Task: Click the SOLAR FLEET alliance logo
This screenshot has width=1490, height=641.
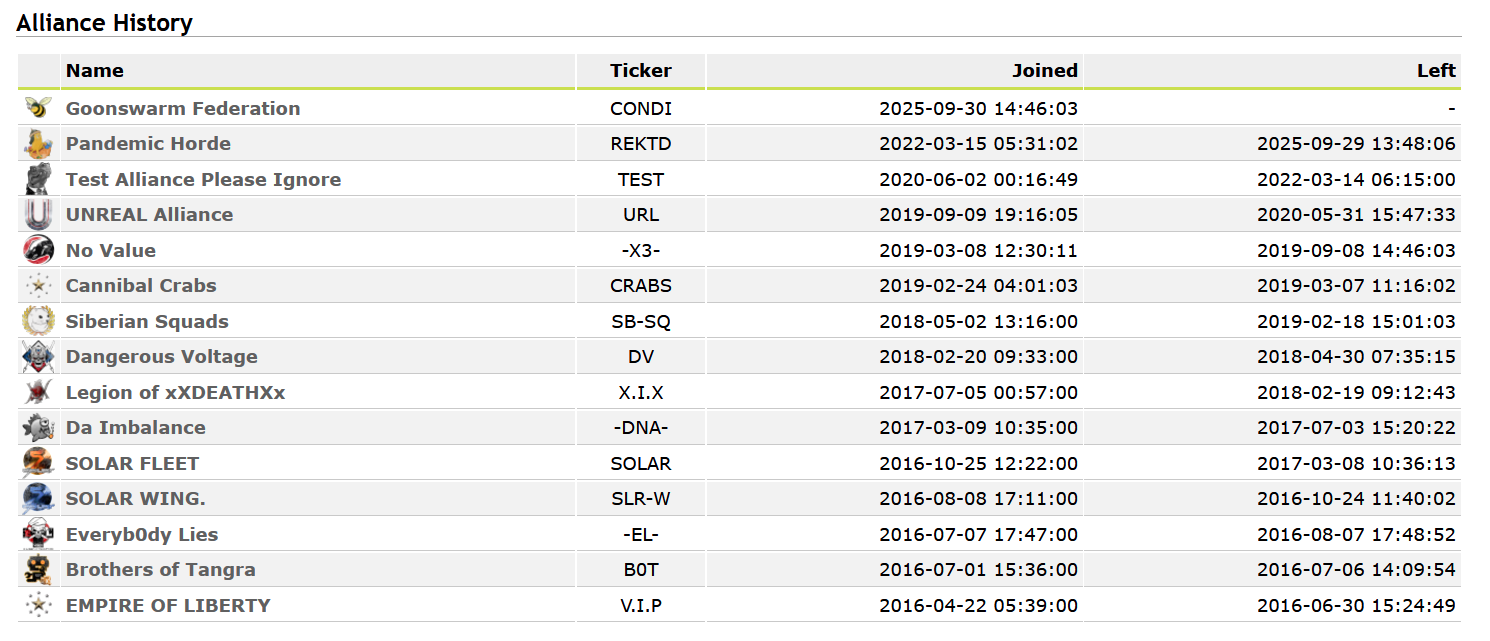Action: click(x=38, y=463)
